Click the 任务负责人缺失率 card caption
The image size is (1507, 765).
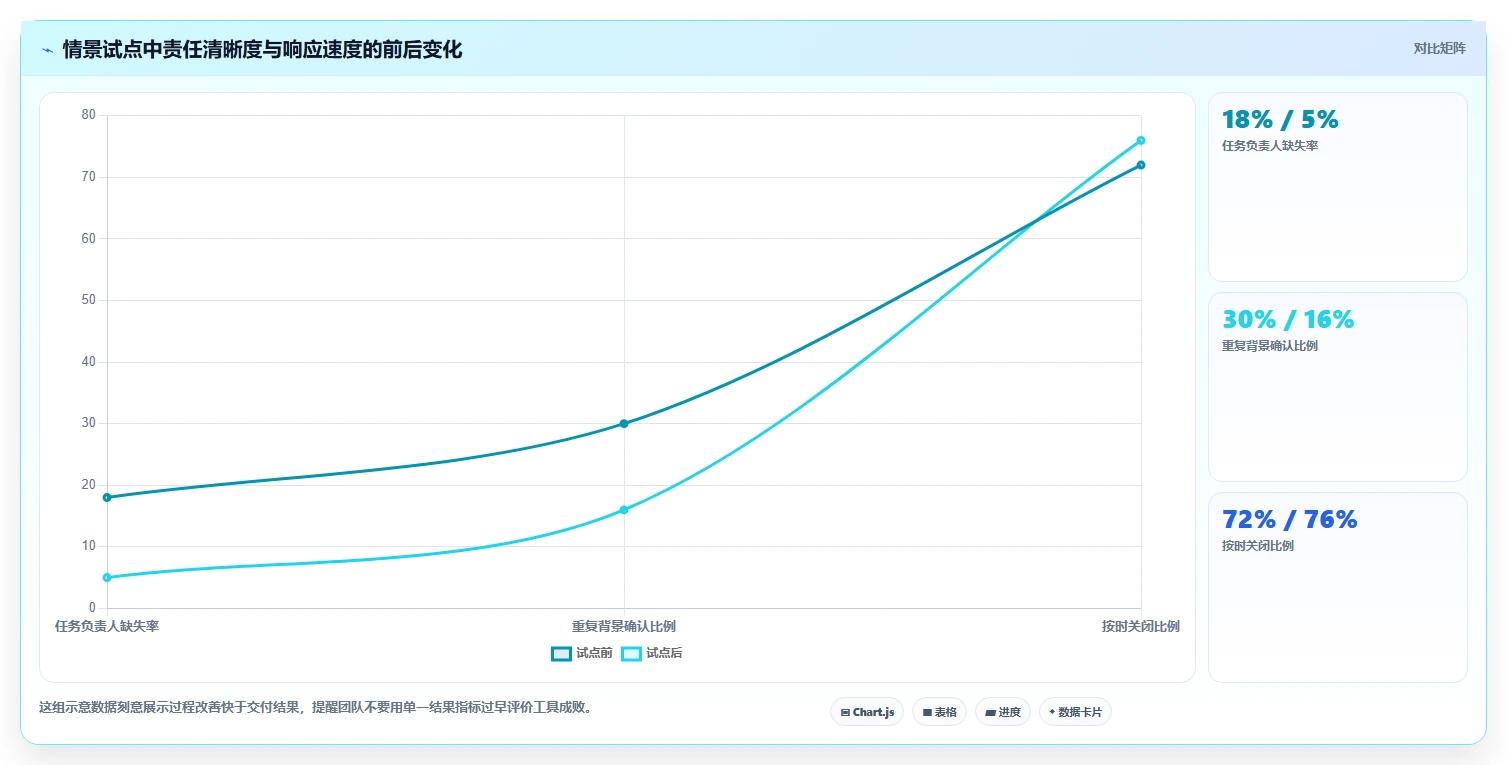[x=1270, y=146]
